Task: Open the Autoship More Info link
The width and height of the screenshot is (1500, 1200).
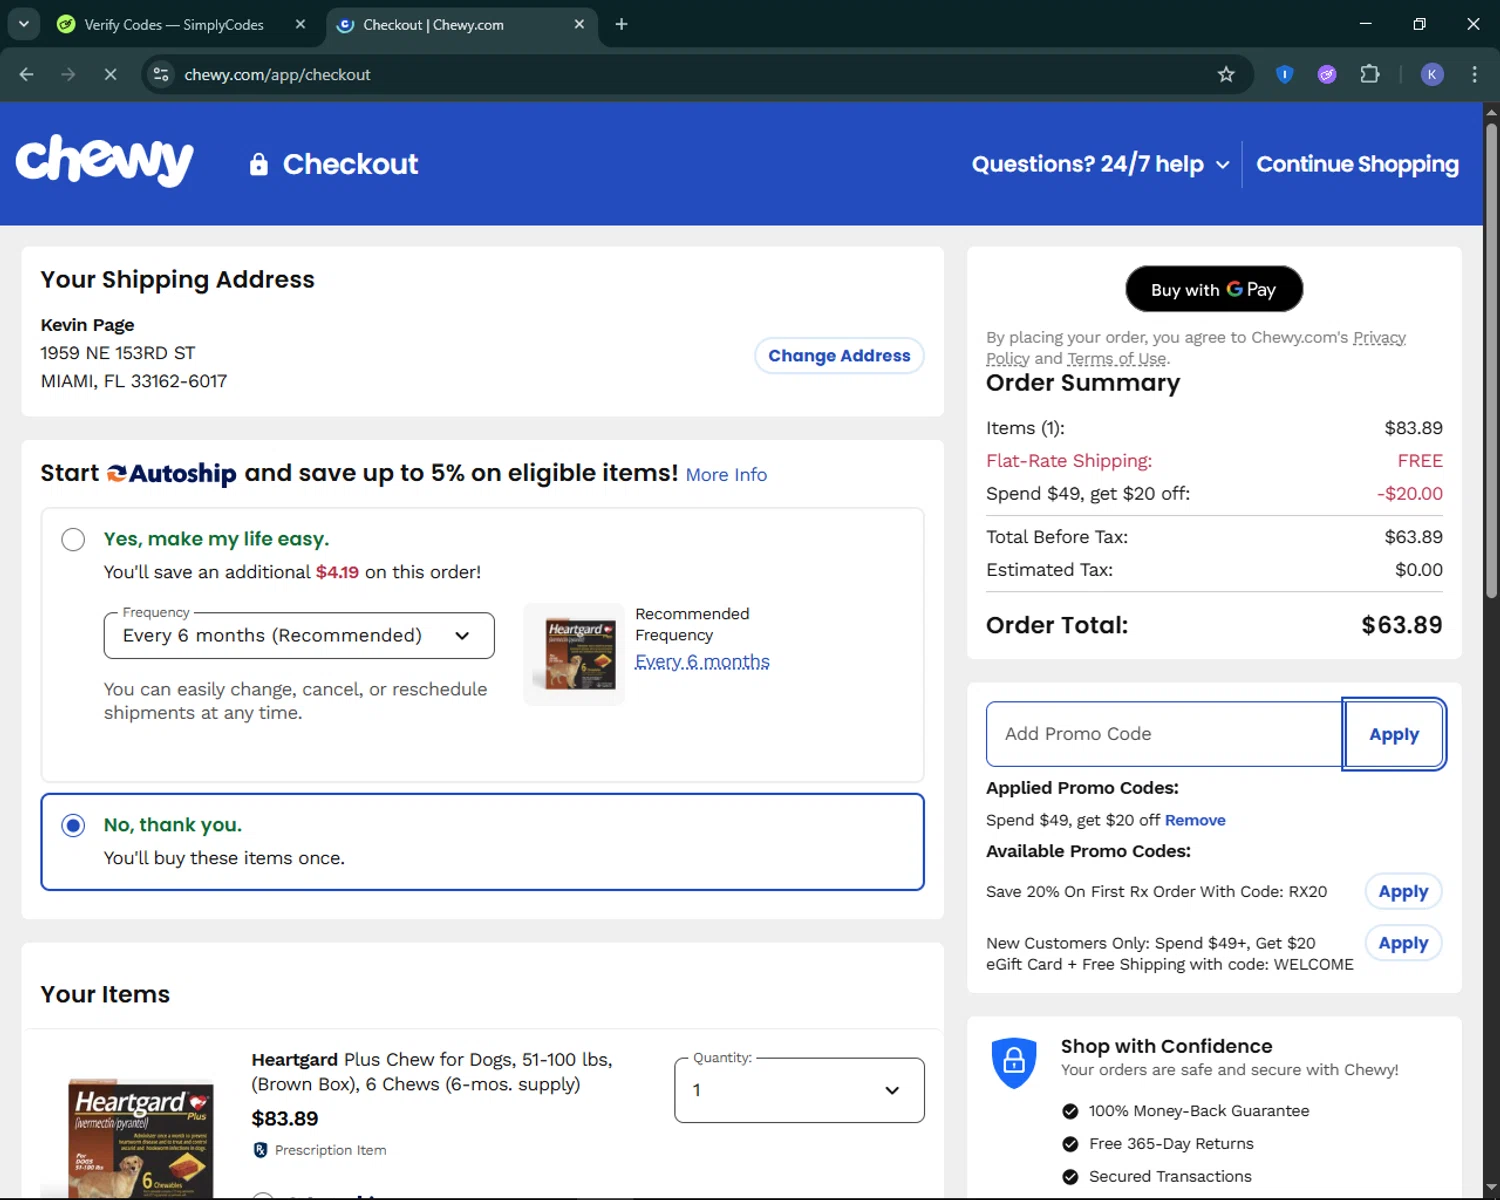Action: tap(726, 475)
